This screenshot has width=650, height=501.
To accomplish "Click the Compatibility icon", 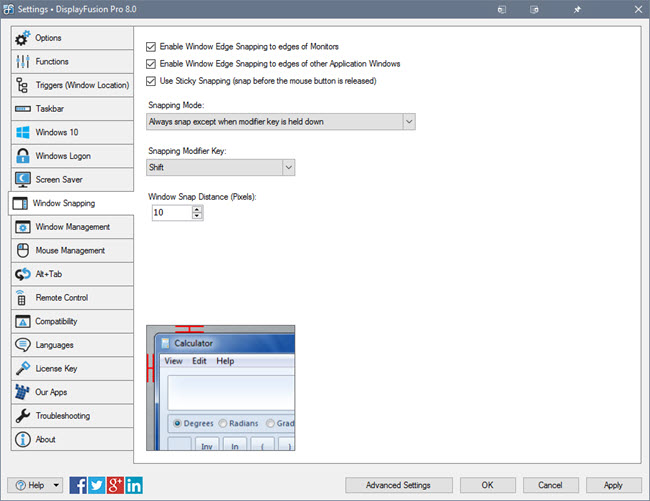I will [22, 321].
